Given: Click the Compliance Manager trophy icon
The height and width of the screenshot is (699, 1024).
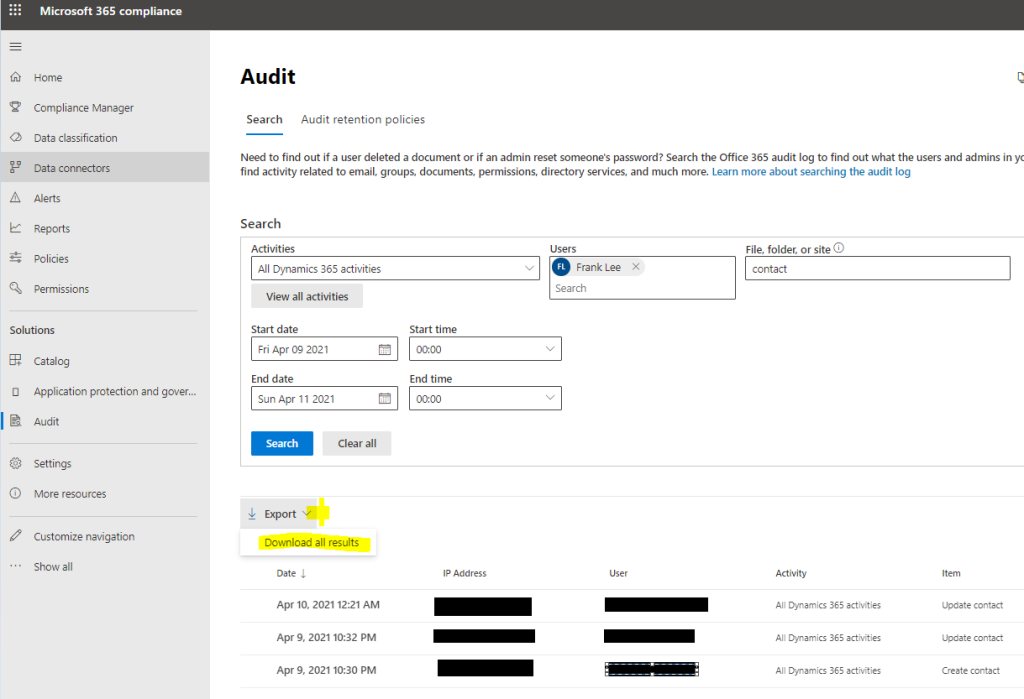Looking at the screenshot, I should 15,108.
